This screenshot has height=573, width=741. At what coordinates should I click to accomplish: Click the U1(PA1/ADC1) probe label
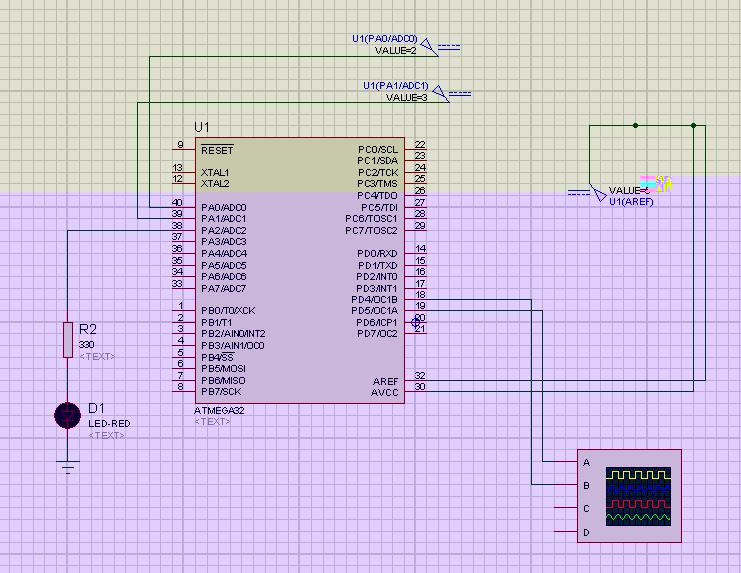[396, 86]
